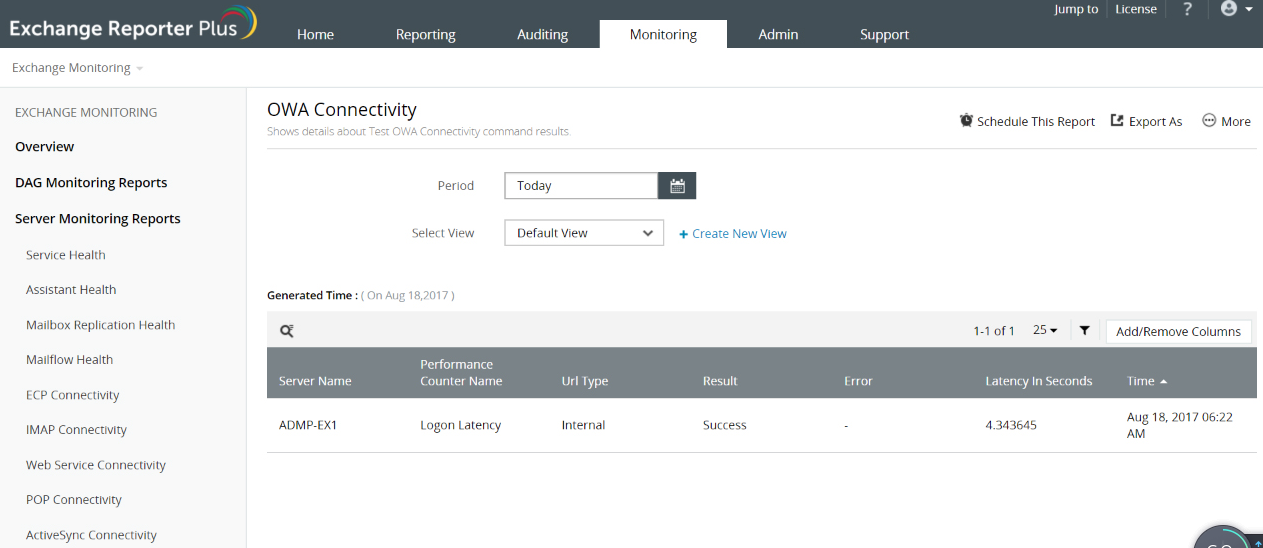Click the filter funnel icon
The height and width of the screenshot is (548, 1263).
(x=1085, y=330)
